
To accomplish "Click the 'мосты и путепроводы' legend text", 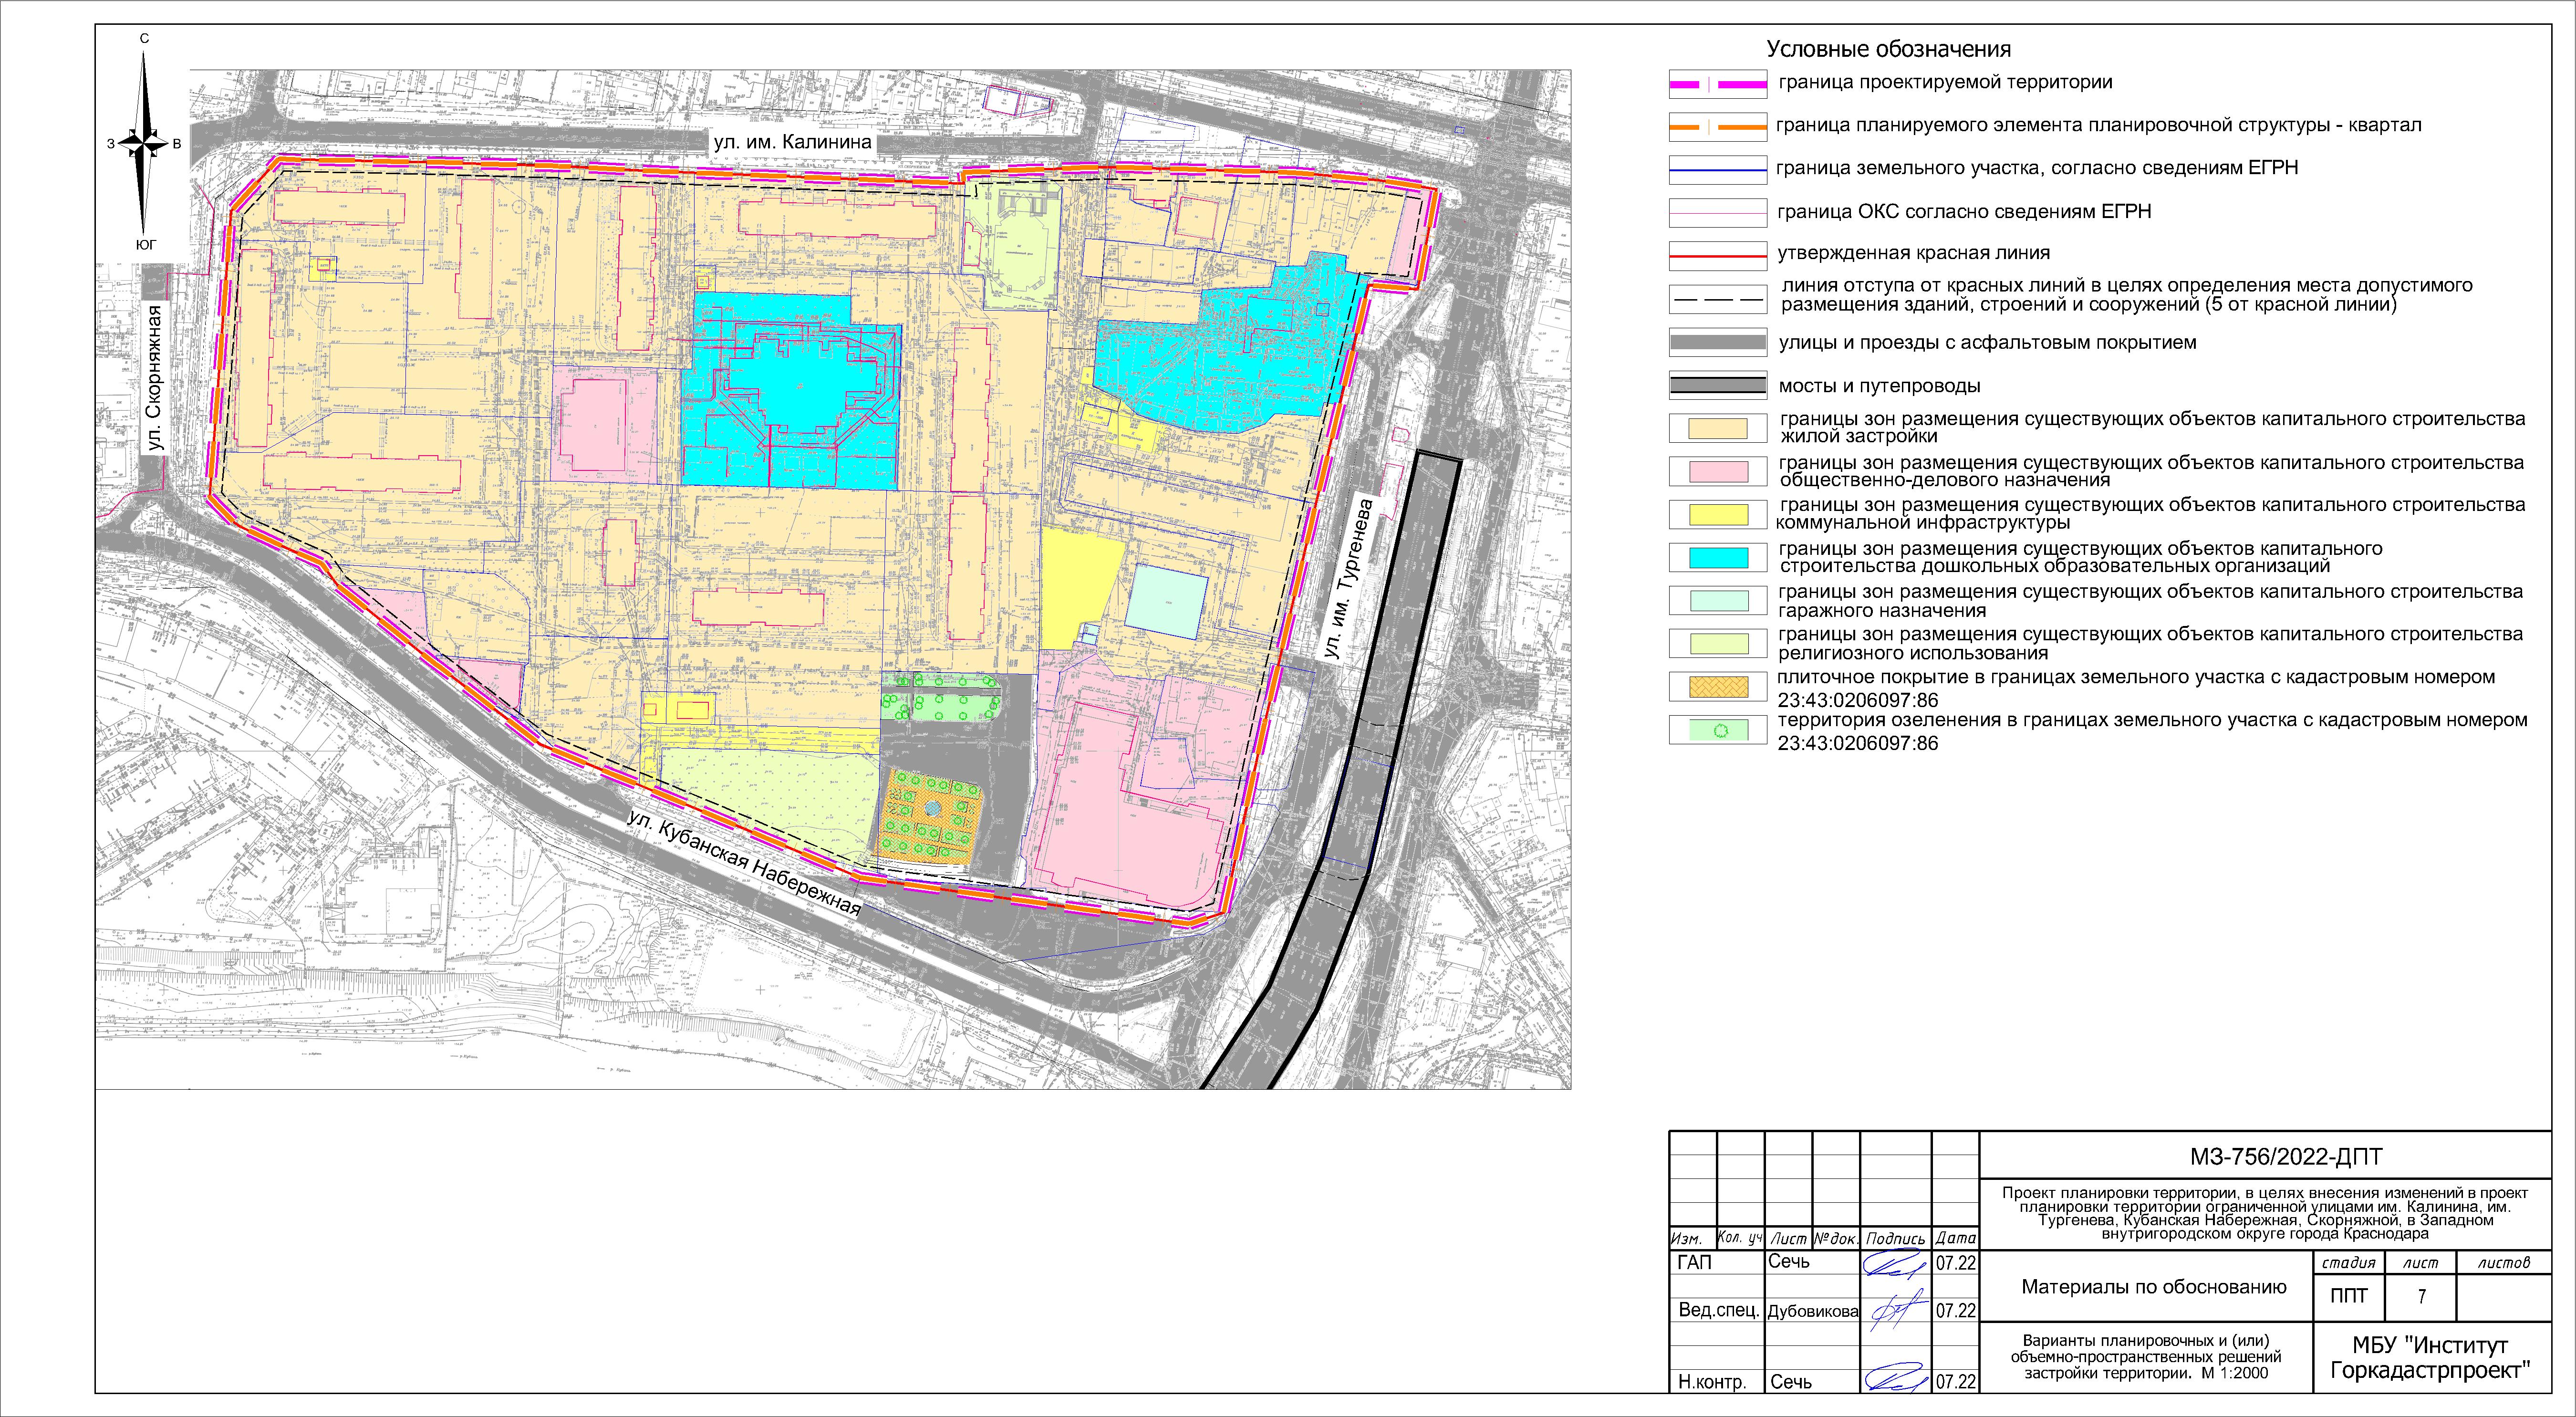I will click(1879, 386).
